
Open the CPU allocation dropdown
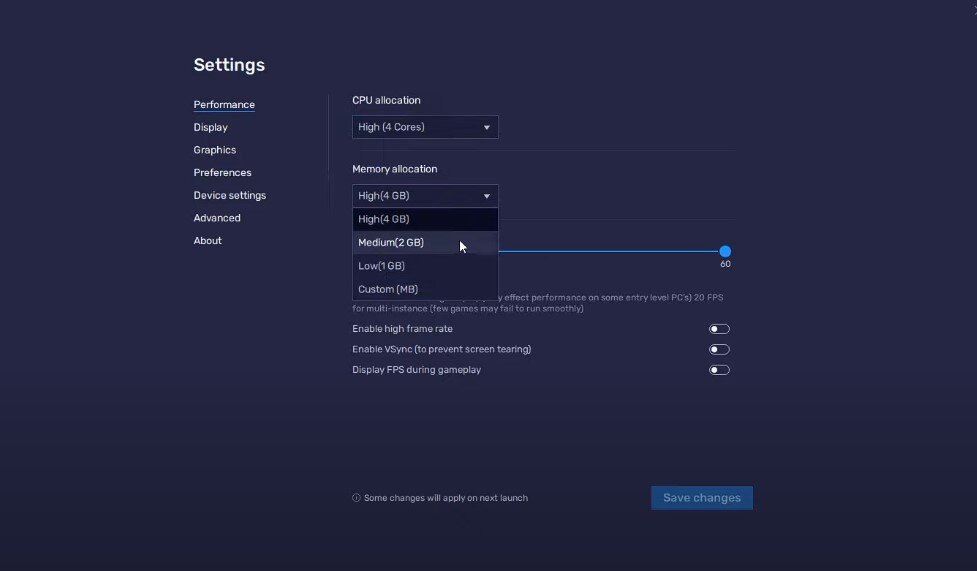(425, 127)
